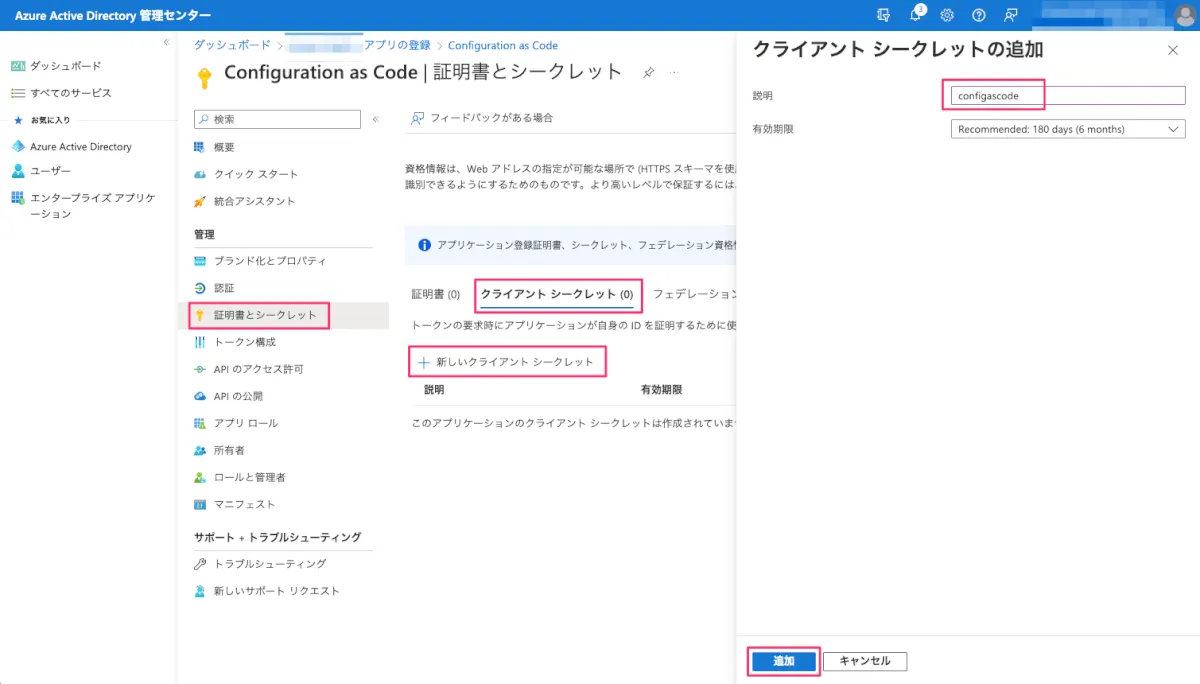Screen dimensions: 1200x684
Task: Click 有効期限 column header in secrets table
Action: pos(661,389)
